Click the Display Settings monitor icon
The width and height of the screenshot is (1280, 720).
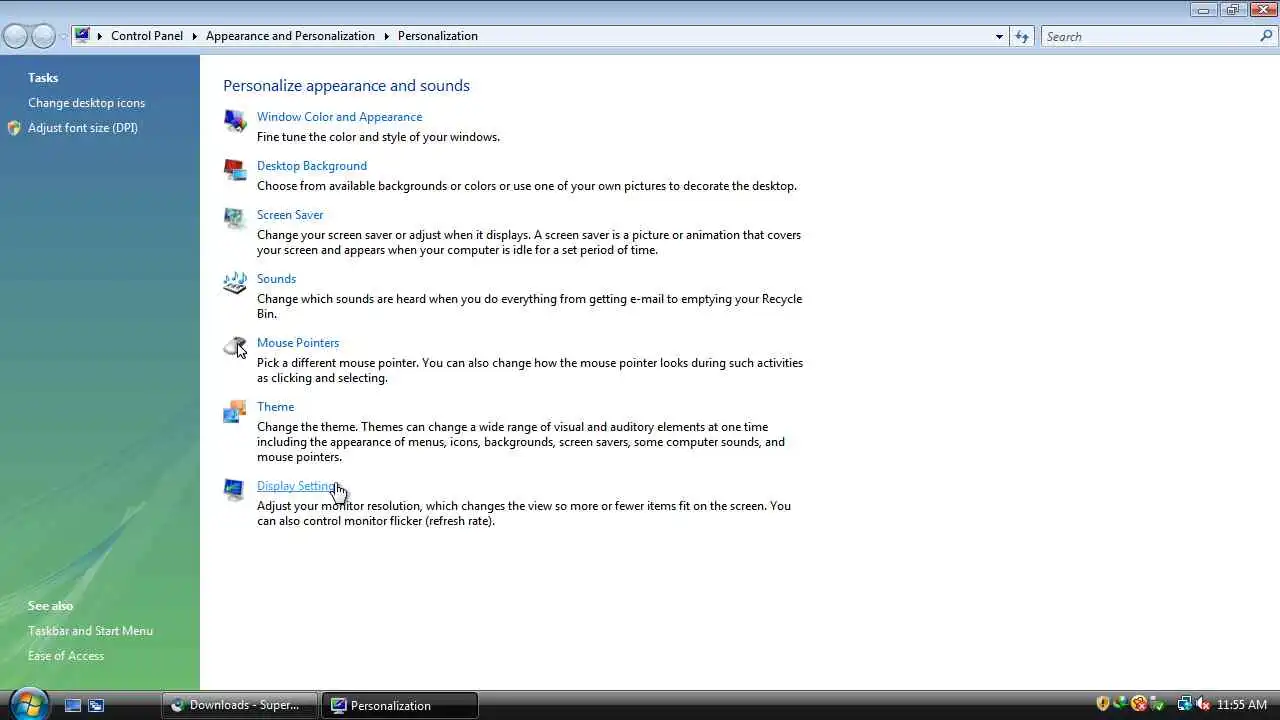[235, 490]
